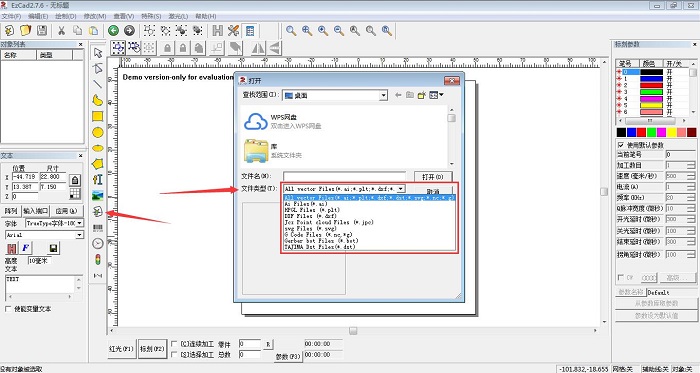Enable the variable text checkbox
Viewport: 700px width, 373px height.
8,309
